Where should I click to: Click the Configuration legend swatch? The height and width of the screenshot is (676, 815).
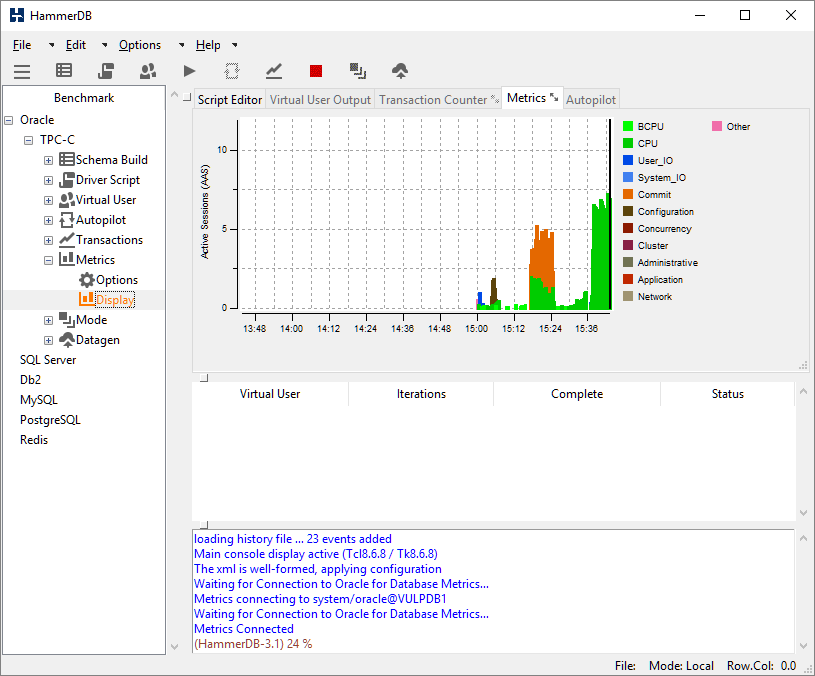pyautogui.click(x=628, y=211)
